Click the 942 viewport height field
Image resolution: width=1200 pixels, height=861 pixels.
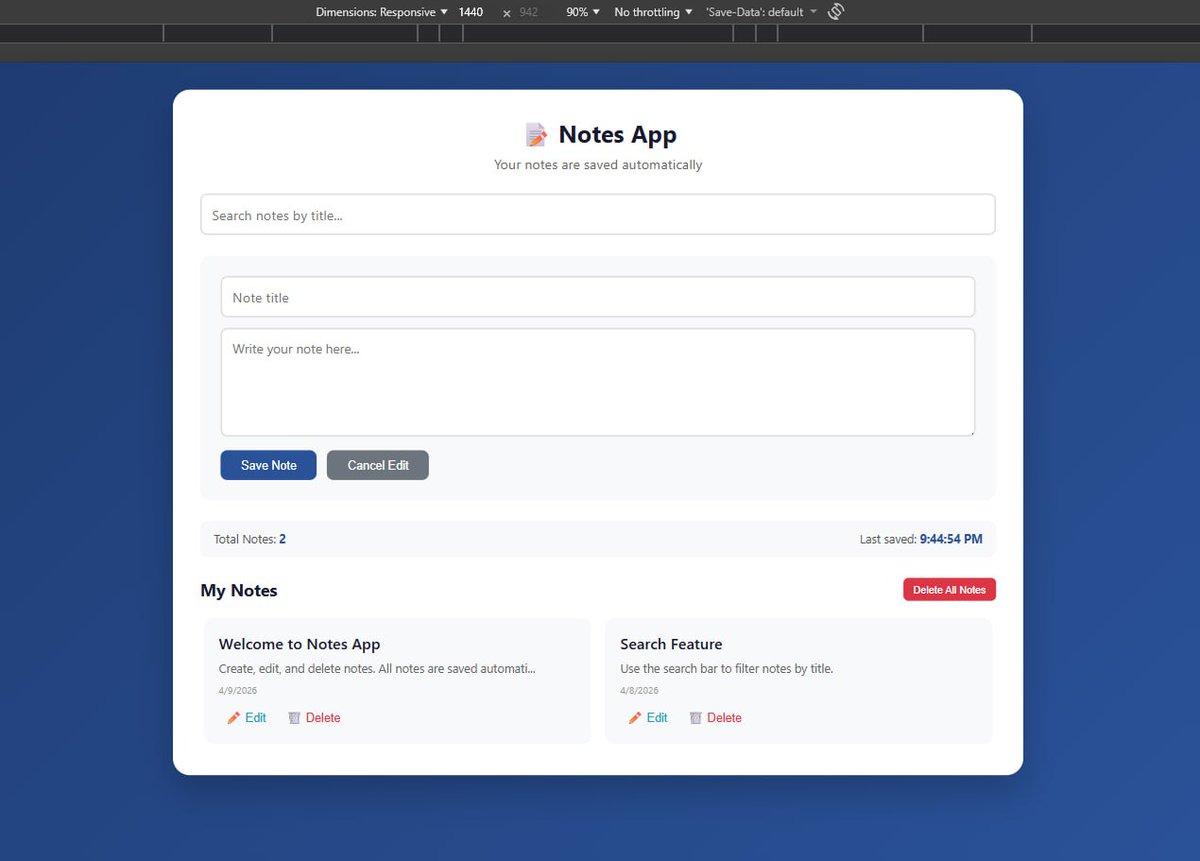(529, 12)
